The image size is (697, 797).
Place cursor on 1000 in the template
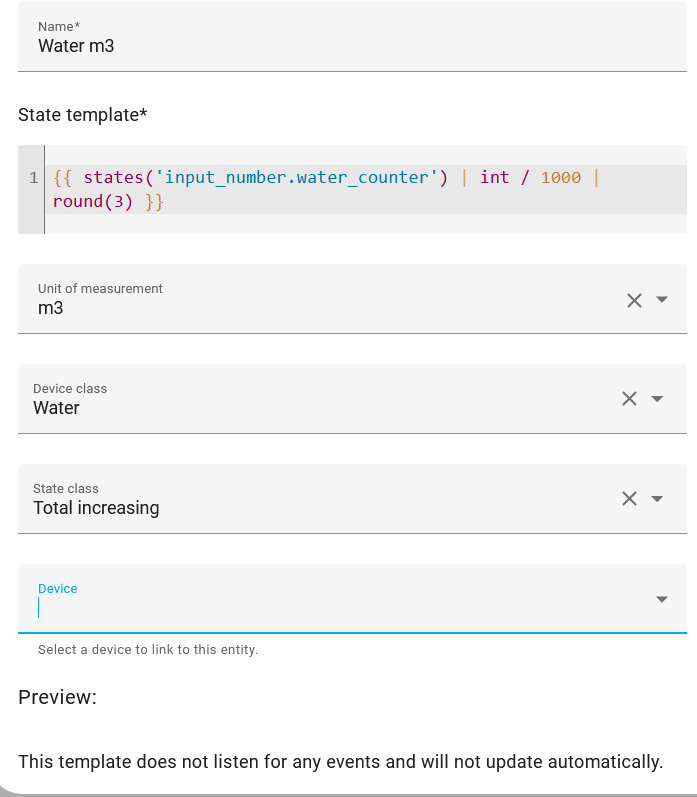coord(560,177)
